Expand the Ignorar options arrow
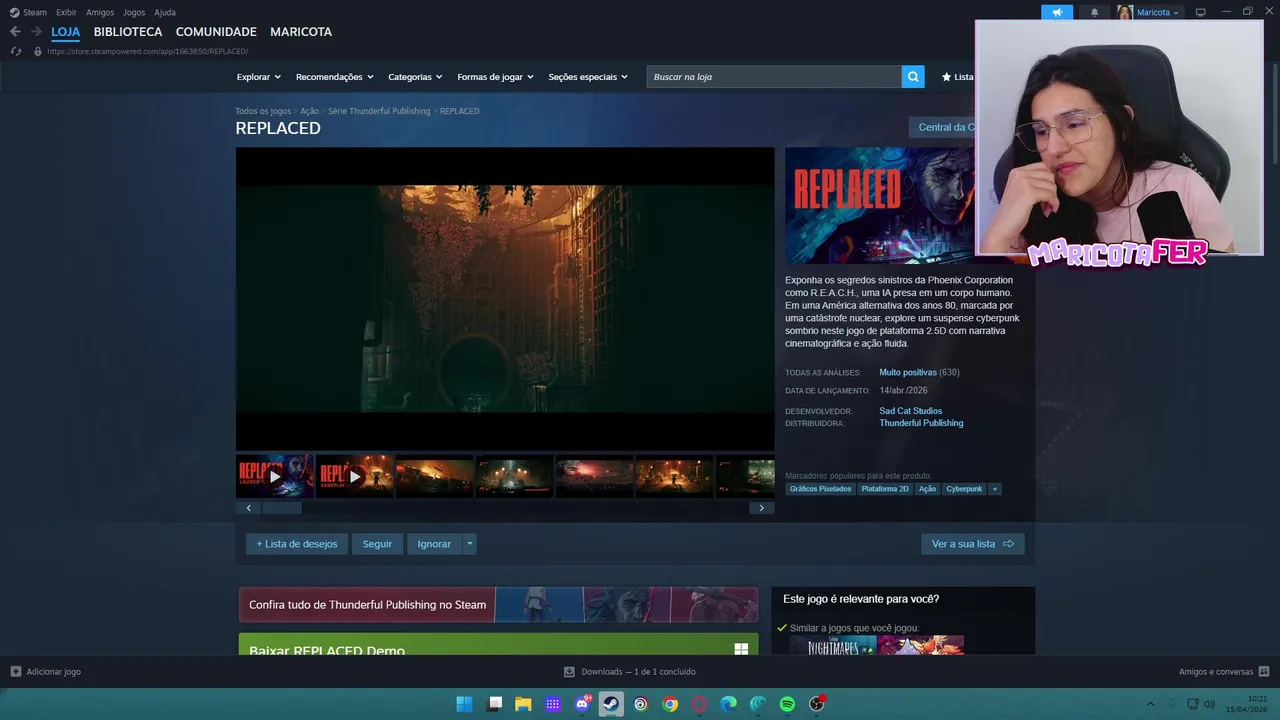 tap(469, 544)
